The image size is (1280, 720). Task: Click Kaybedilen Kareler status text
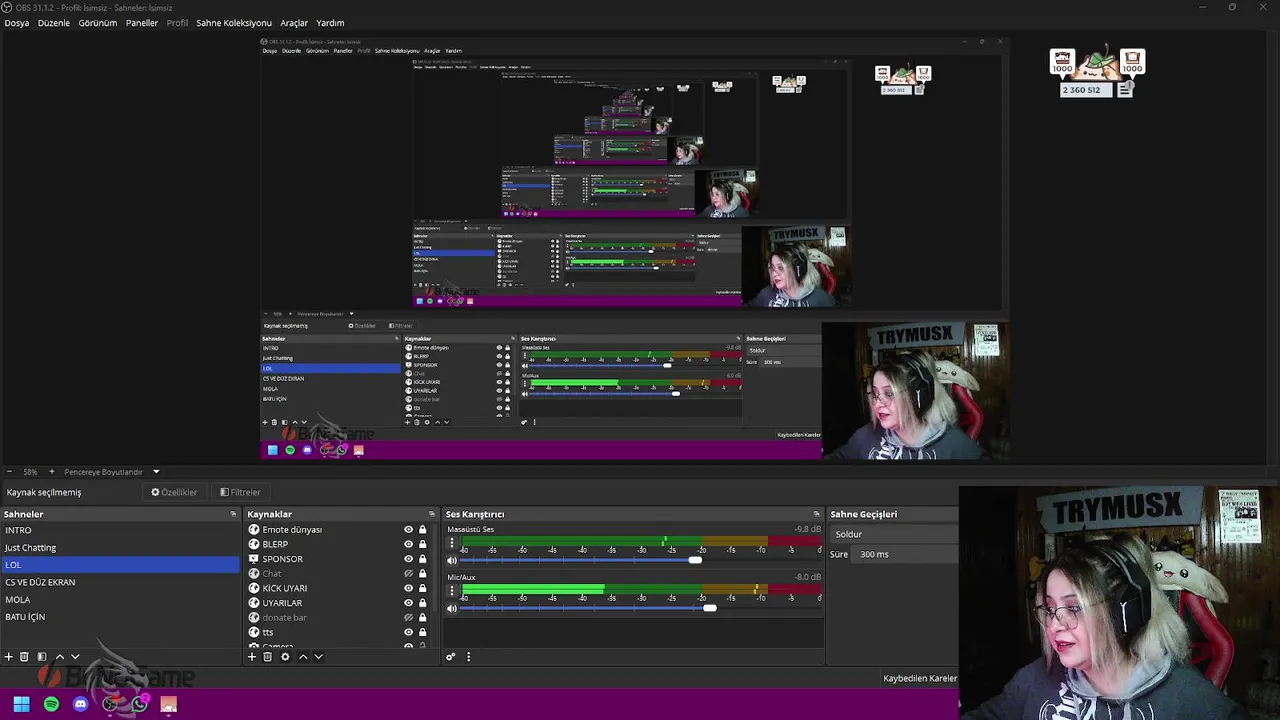pyautogui.click(x=919, y=678)
